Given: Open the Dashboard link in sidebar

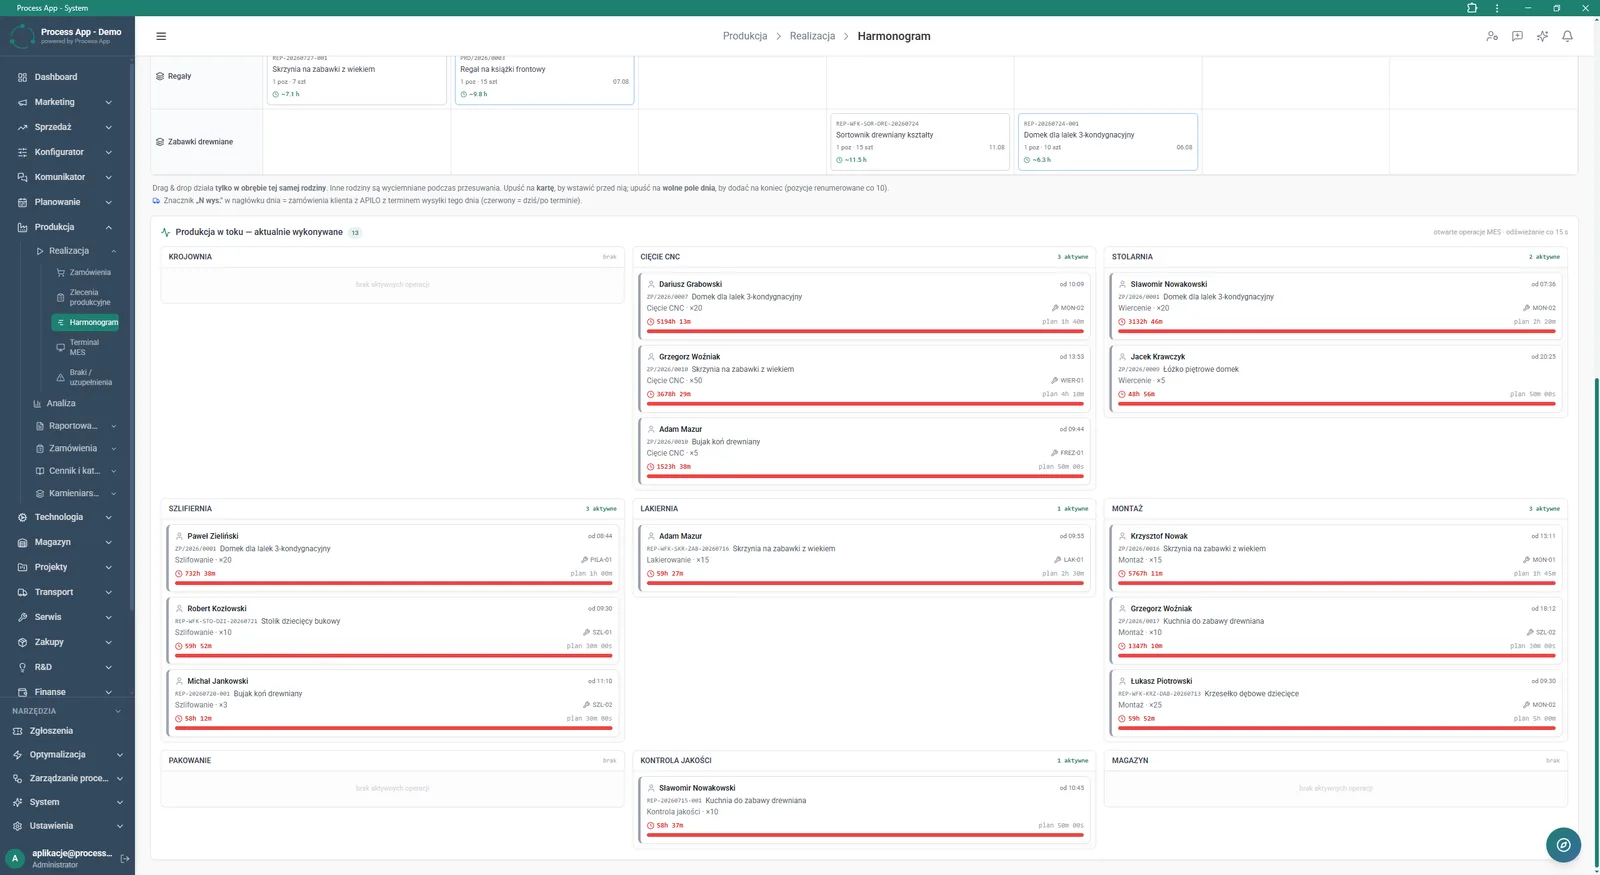Looking at the screenshot, I should [x=56, y=77].
